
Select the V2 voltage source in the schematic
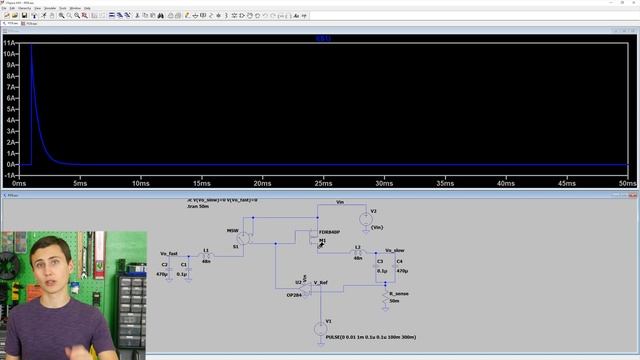point(366,220)
